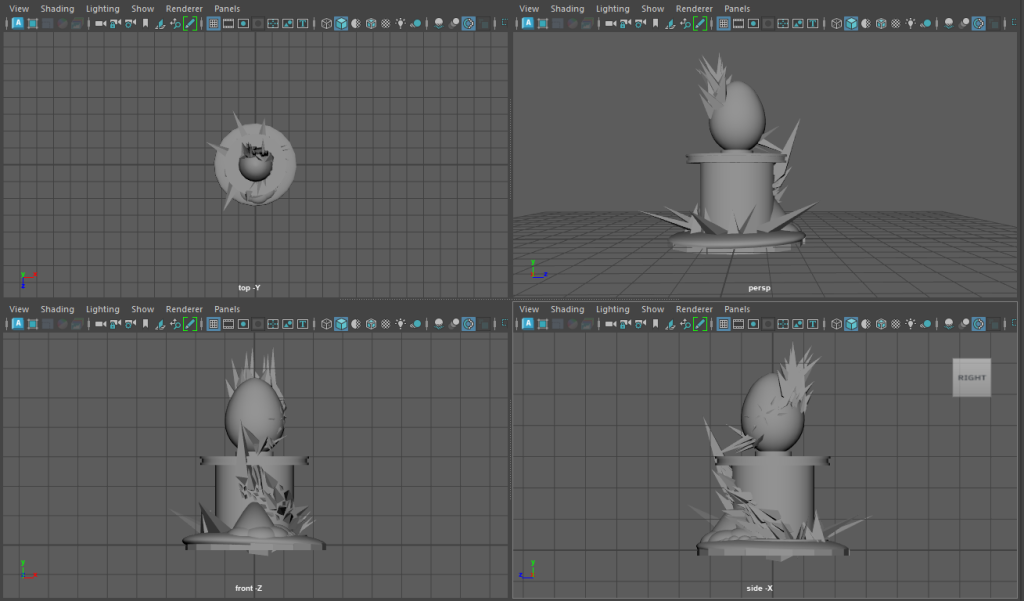The height and width of the screenshot is (601, 1024).
Task: Open Renderer menu in side viewport
Action: click(x=694, y=310)
